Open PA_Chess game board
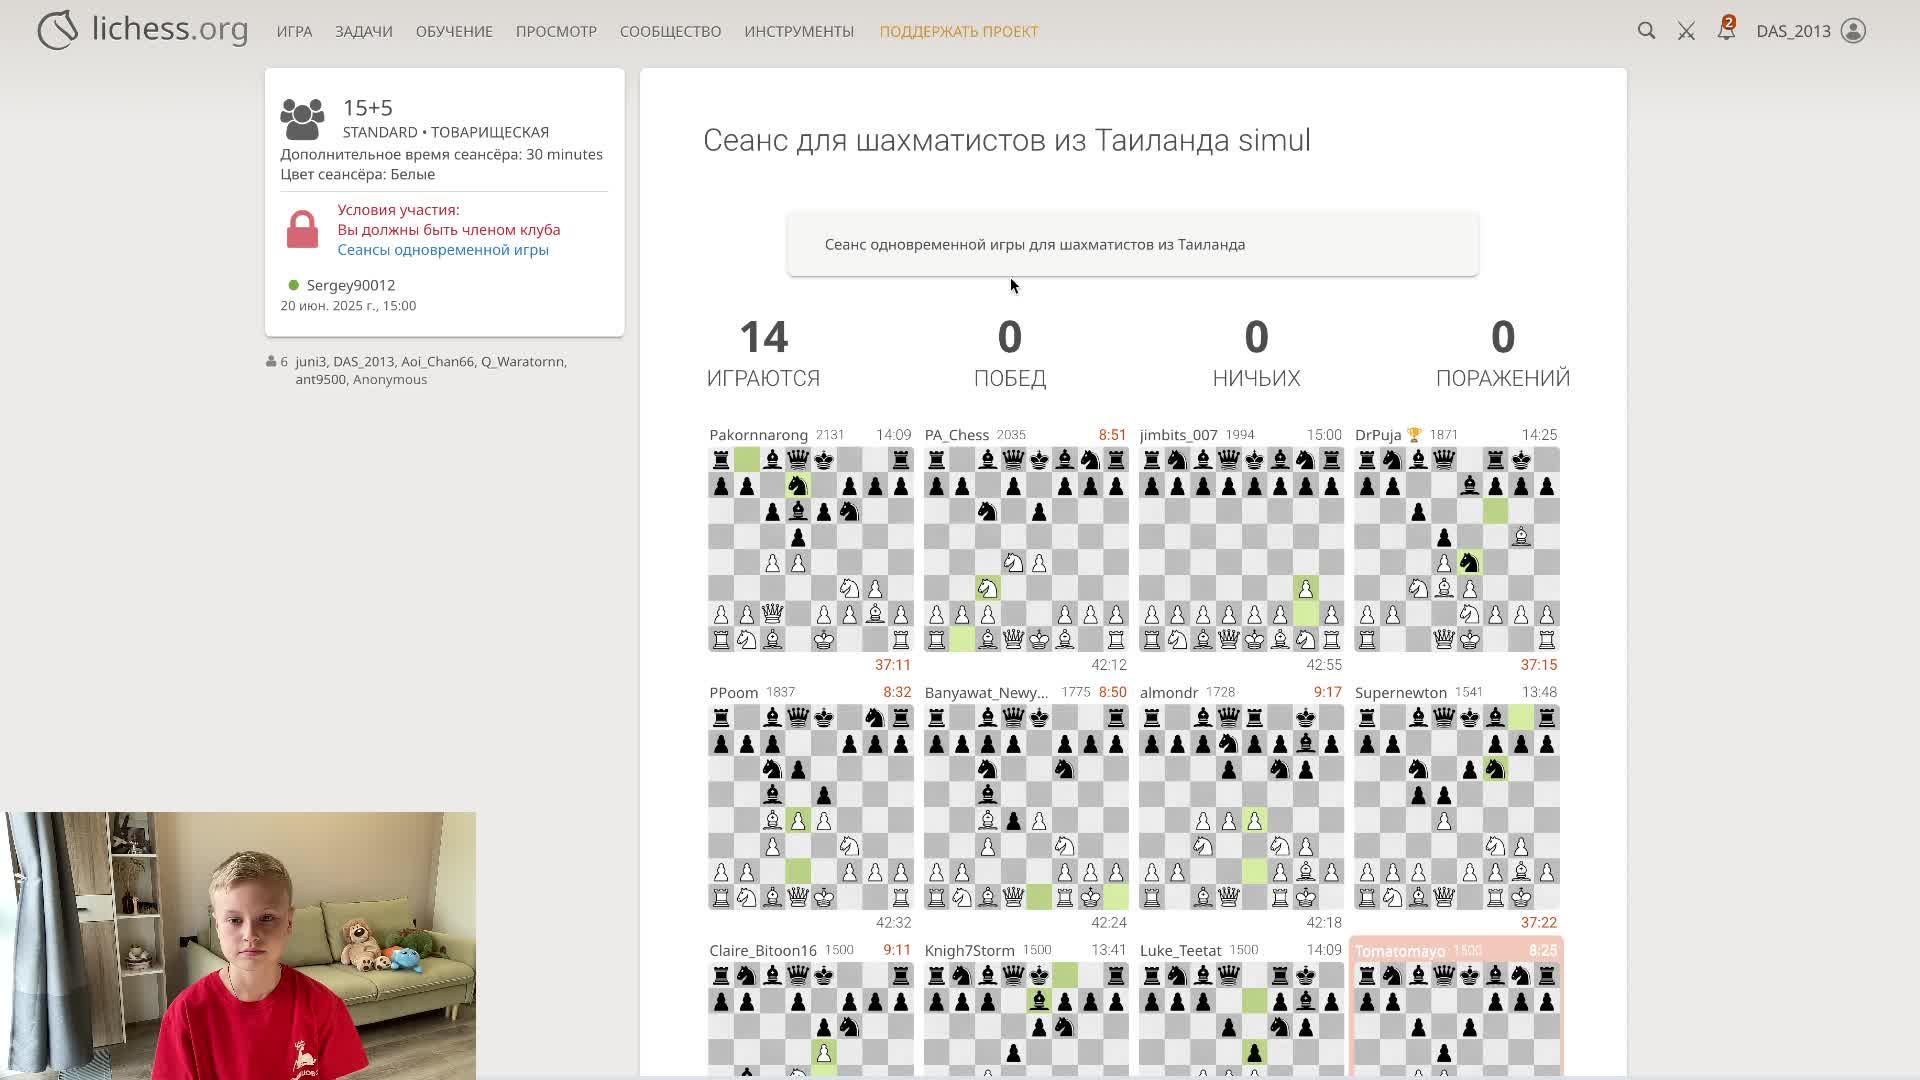1920x1080 pixels. click(1026, 549)
